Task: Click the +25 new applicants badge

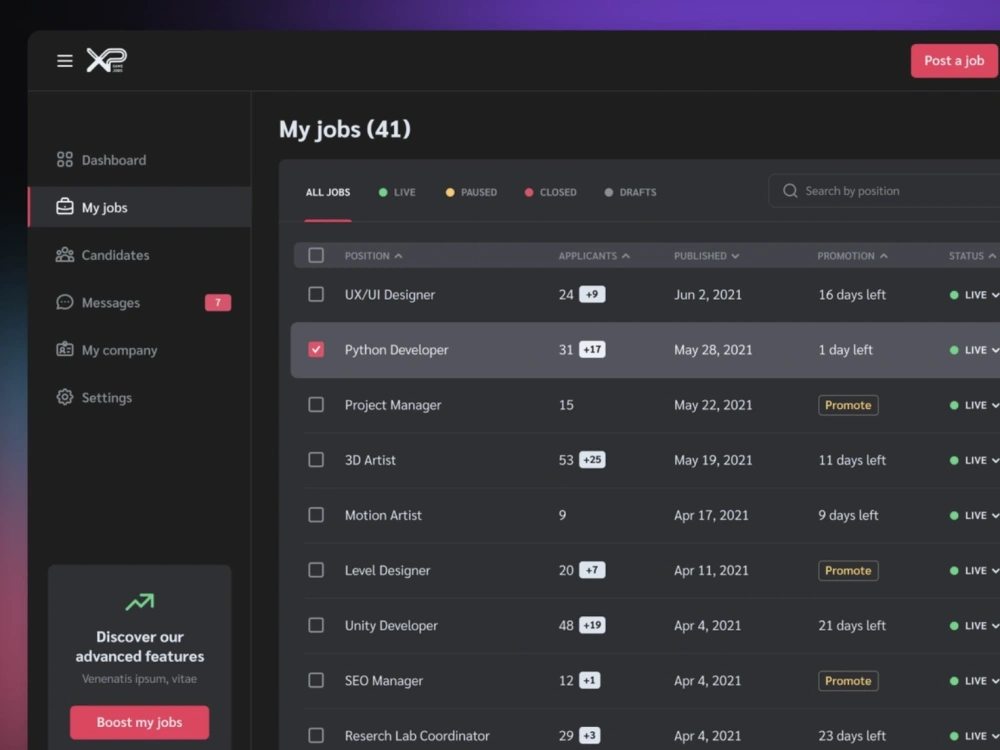Action: 592,460
